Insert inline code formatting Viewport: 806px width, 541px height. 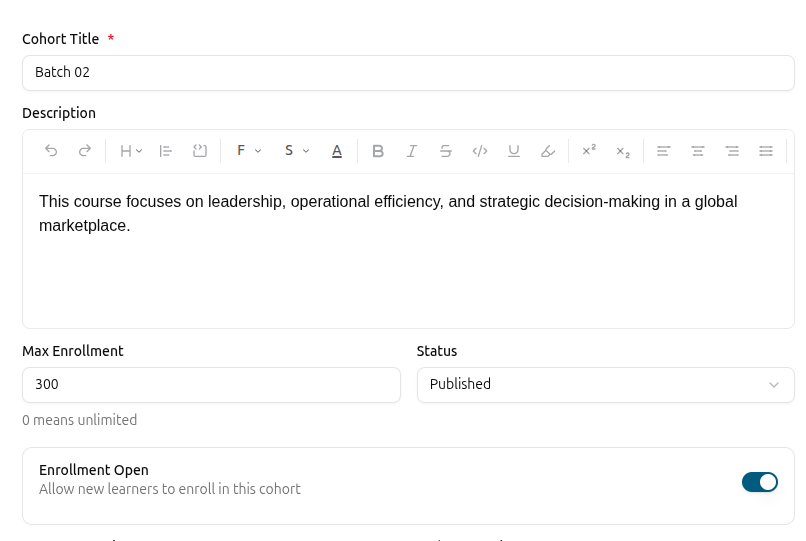pyautogui.click(x=480, y=151)
